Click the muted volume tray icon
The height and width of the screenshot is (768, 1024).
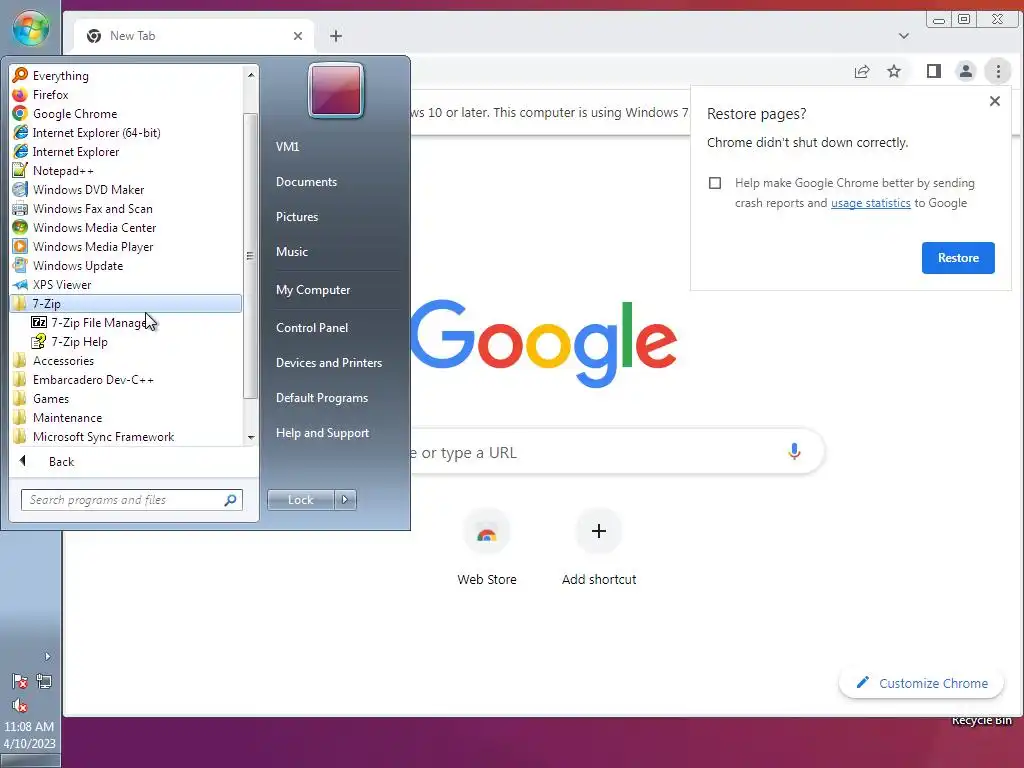(x=20, y=705)
